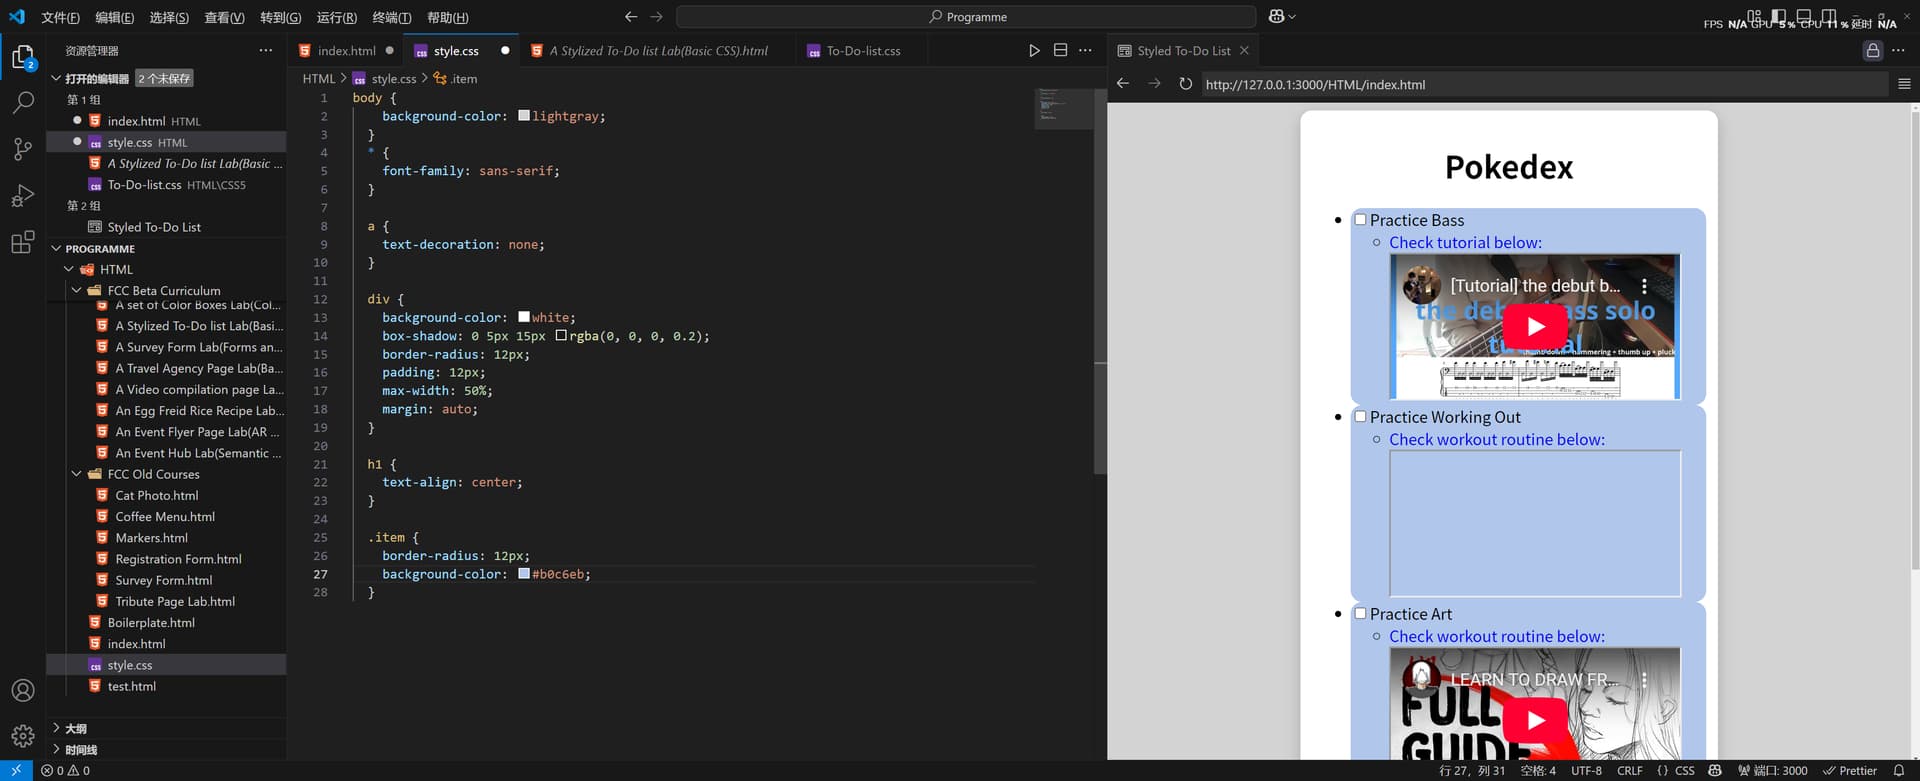Collapse the FCC Old Courses folder
This screenshot has height=781, width=1920.
[76, 474]
